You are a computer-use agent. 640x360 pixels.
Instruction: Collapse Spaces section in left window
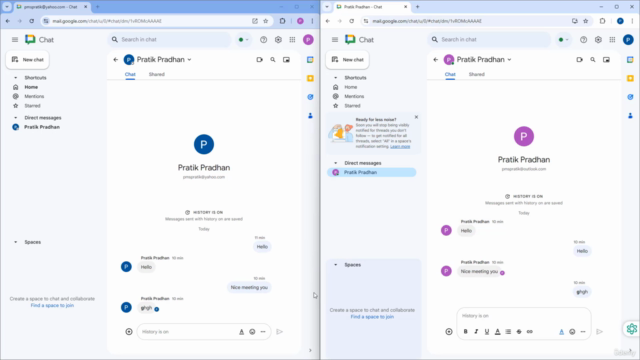click(16, 242)
